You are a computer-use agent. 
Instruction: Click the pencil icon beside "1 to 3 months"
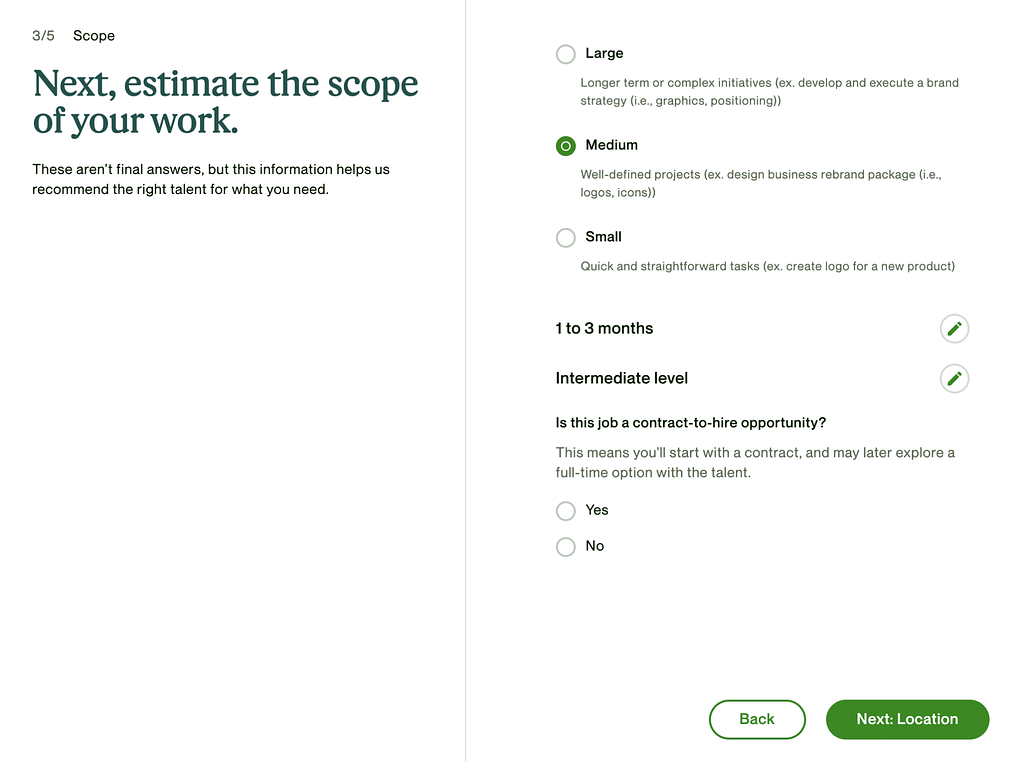[x=954, y=328]
